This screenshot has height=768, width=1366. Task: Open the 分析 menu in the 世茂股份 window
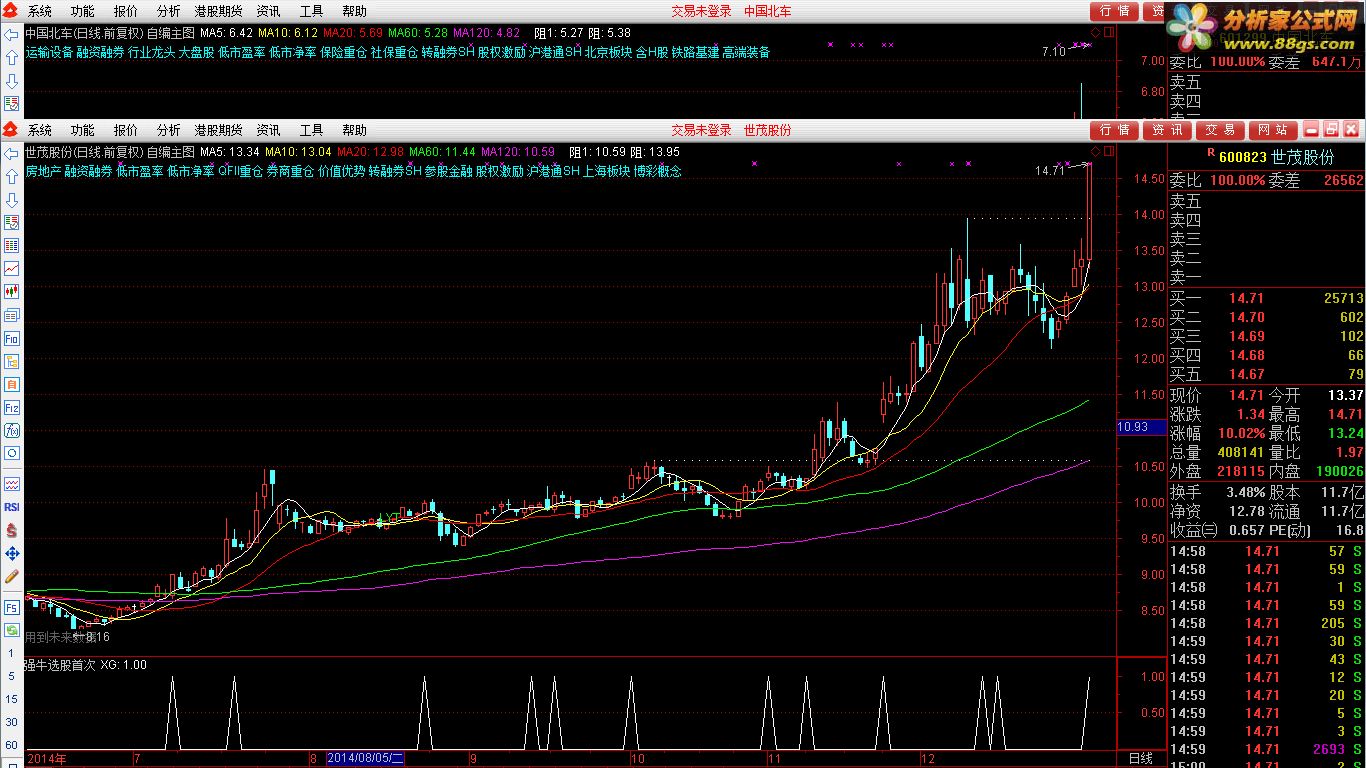169,130
